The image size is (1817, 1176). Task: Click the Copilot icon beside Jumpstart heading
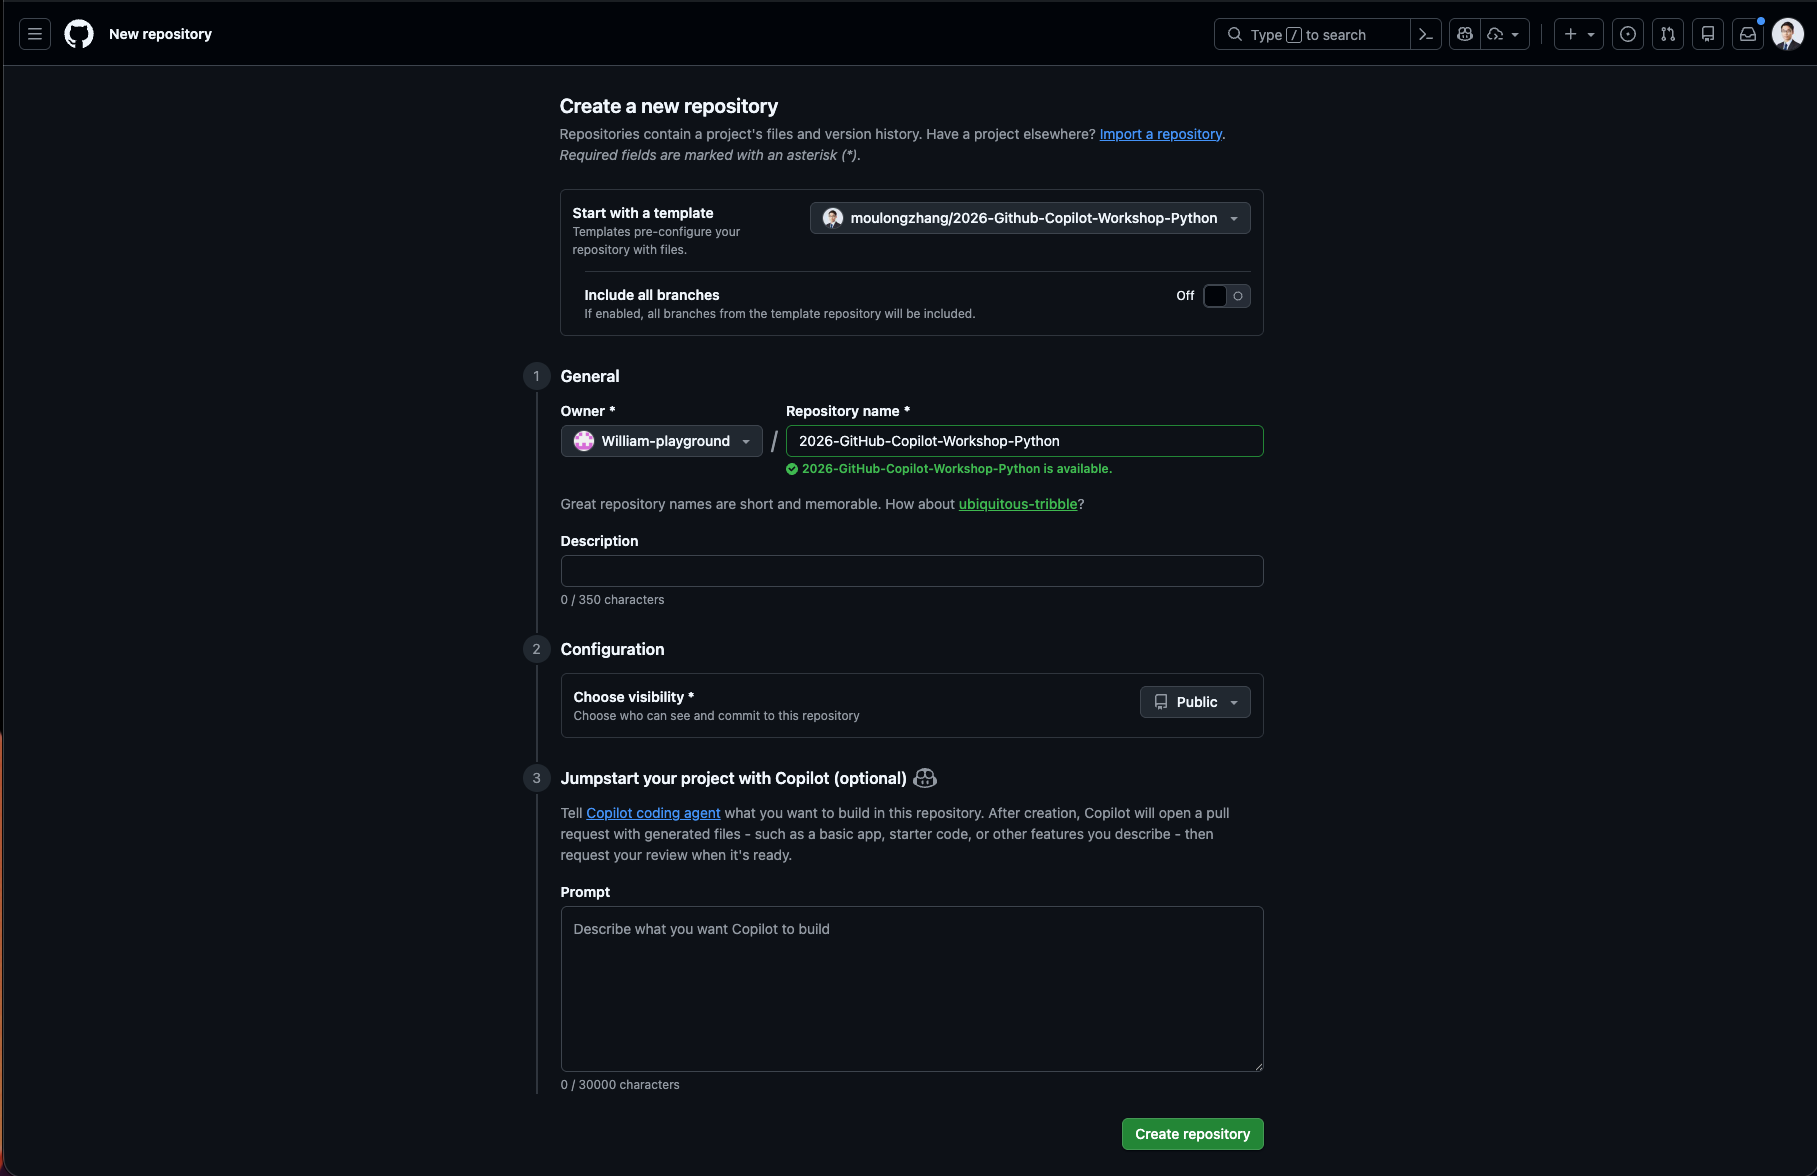click(925, 778)
